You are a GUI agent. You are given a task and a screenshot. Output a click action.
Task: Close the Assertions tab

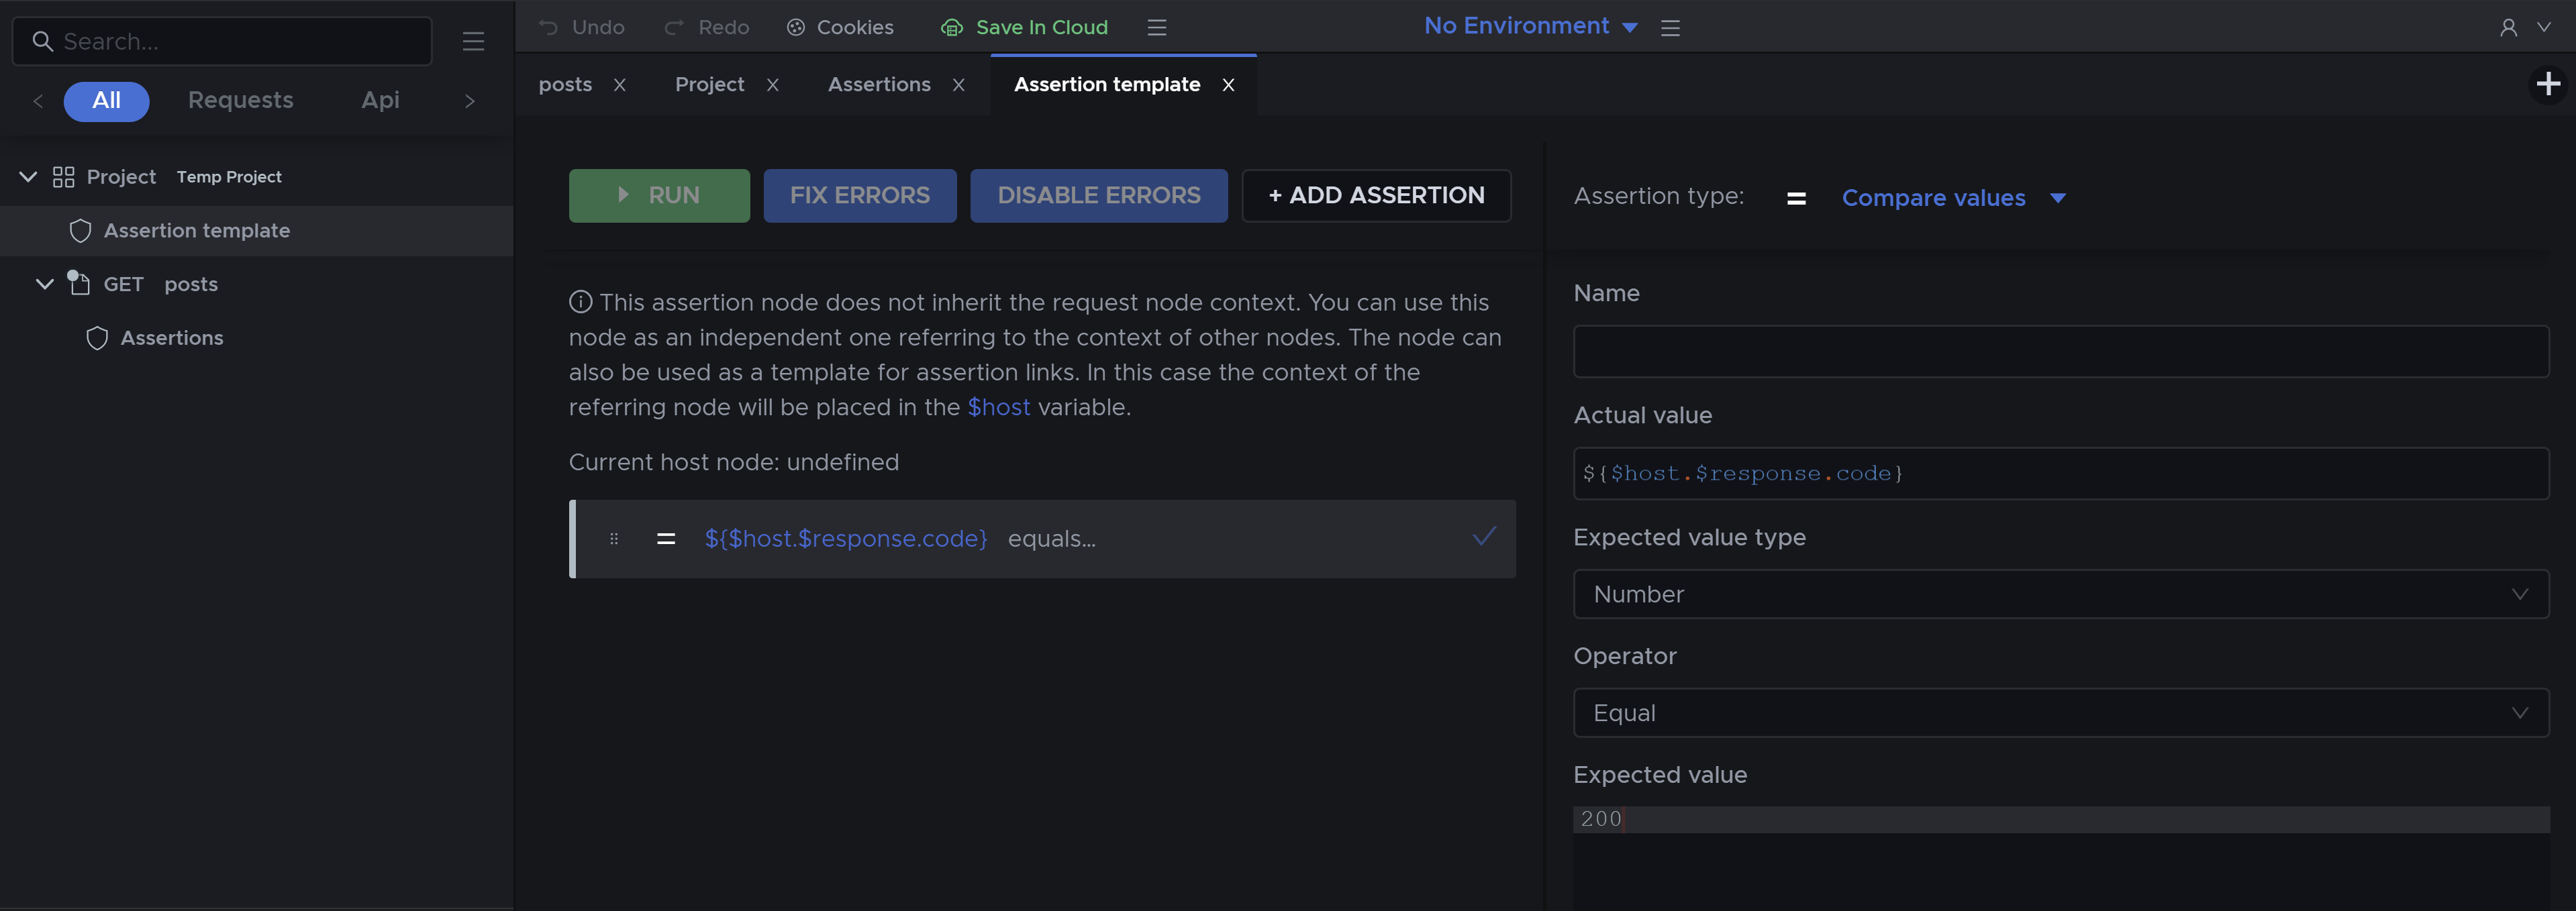pos(958,85)
